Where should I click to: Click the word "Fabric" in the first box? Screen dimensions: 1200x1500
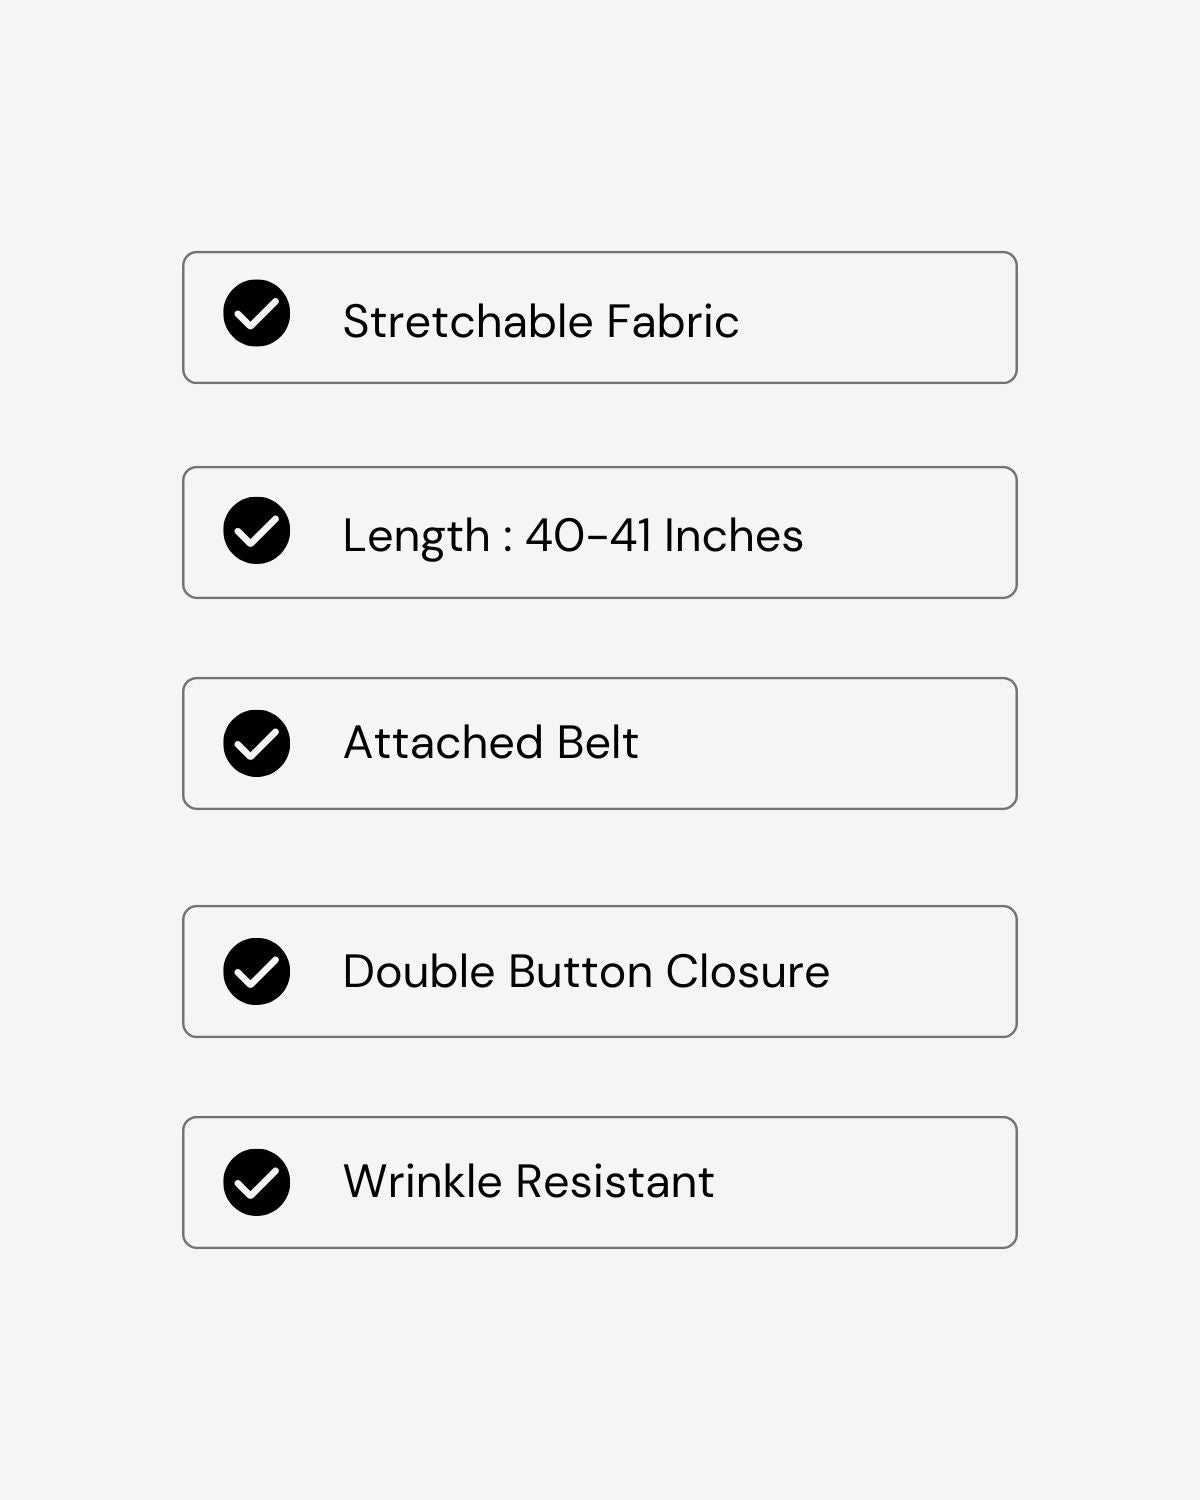[x=672, y=321]
